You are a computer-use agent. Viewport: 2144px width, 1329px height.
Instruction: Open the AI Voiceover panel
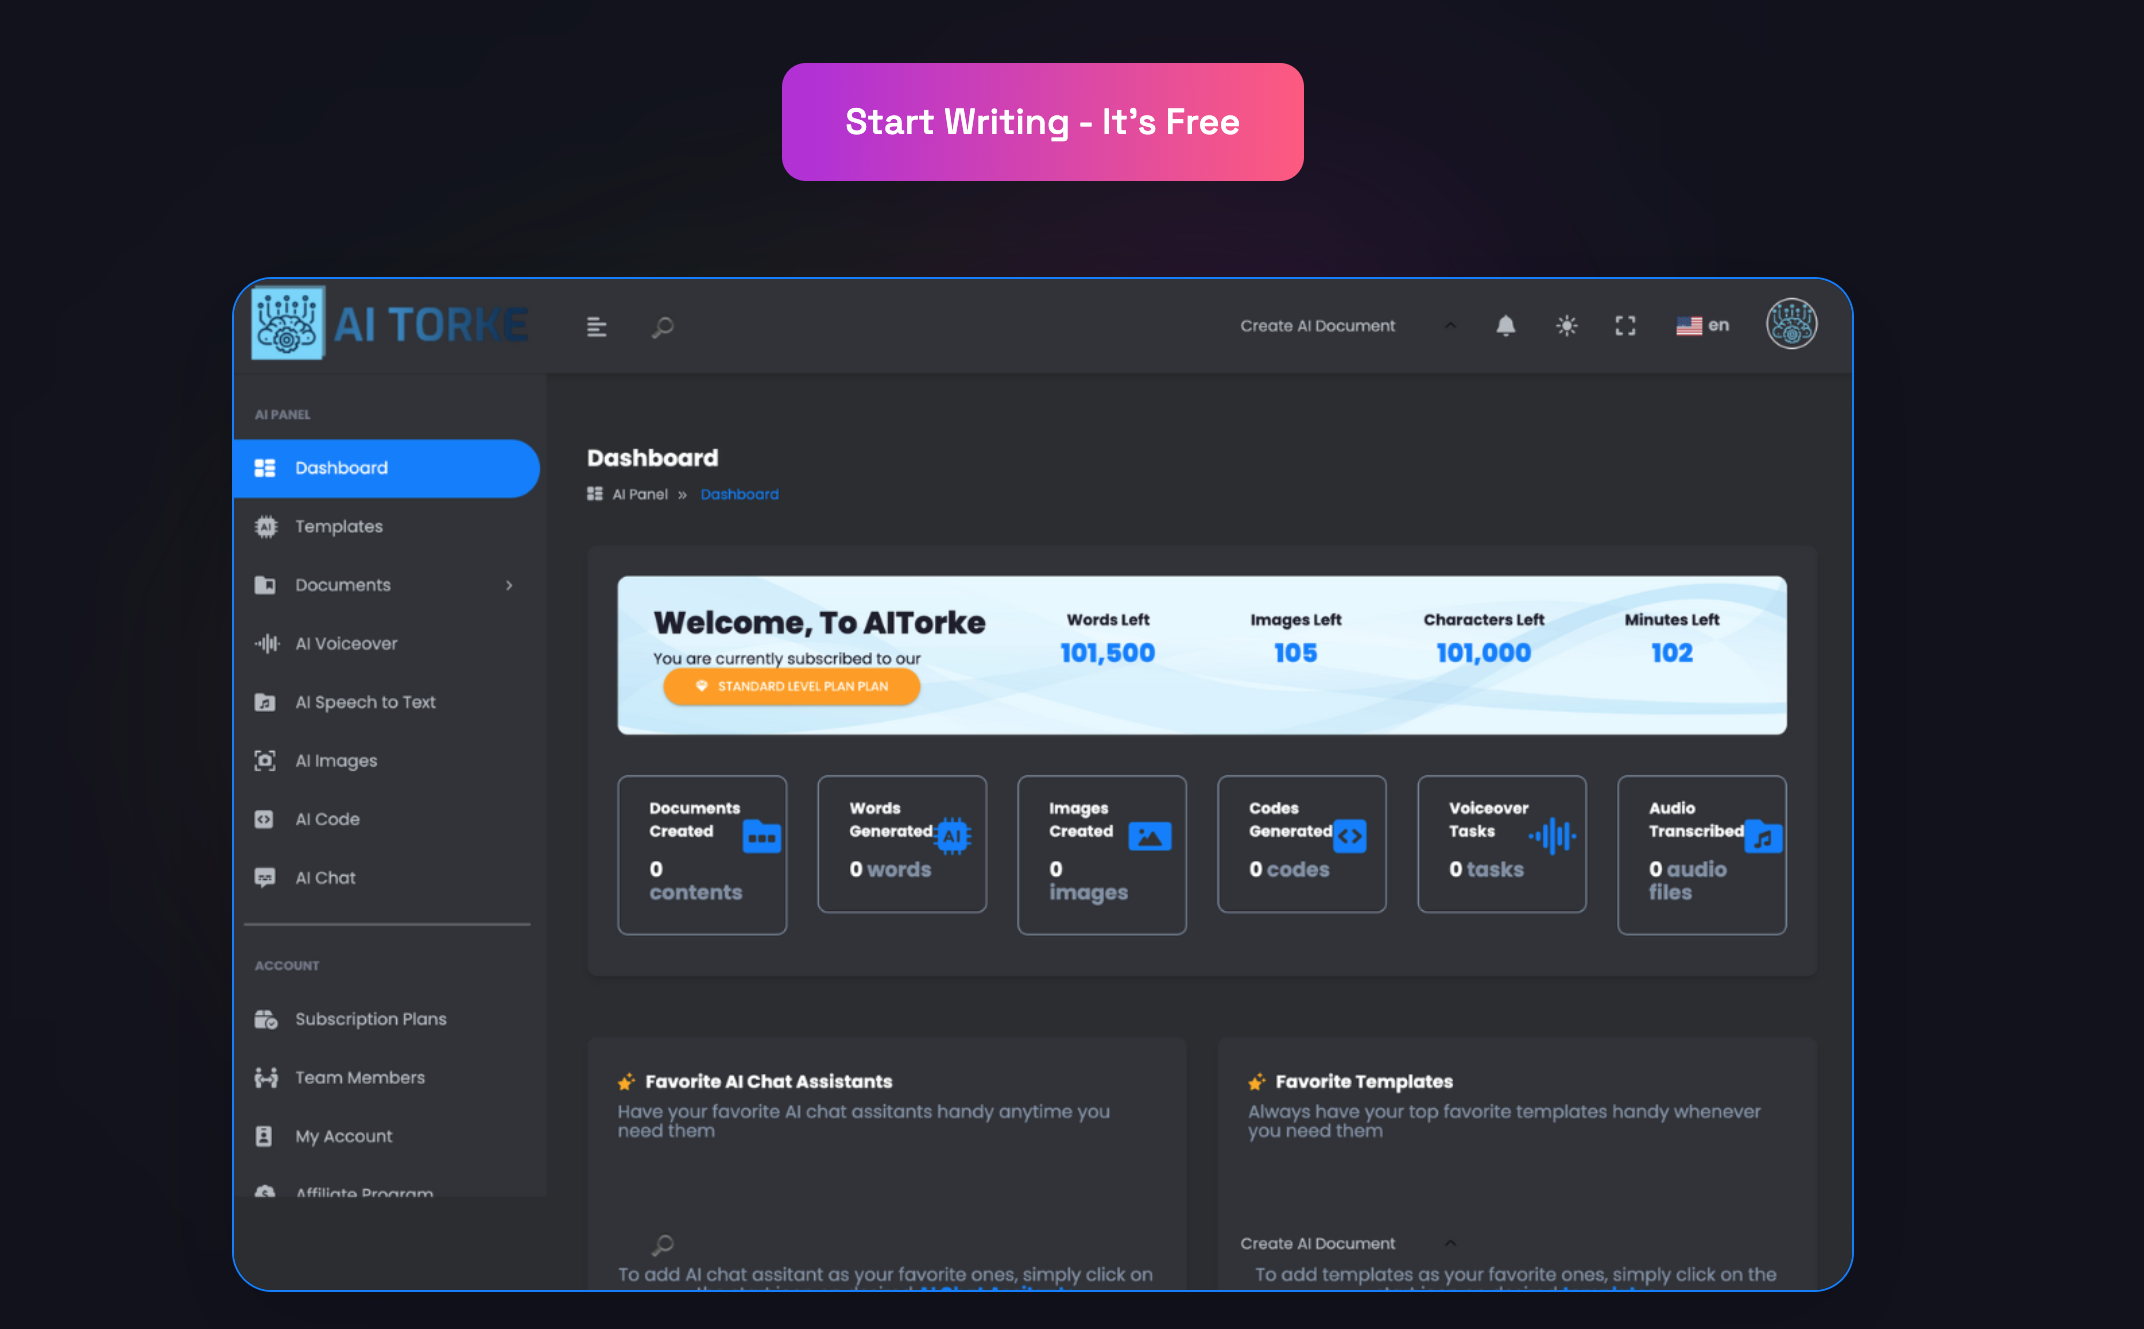[x=345, y=643]
